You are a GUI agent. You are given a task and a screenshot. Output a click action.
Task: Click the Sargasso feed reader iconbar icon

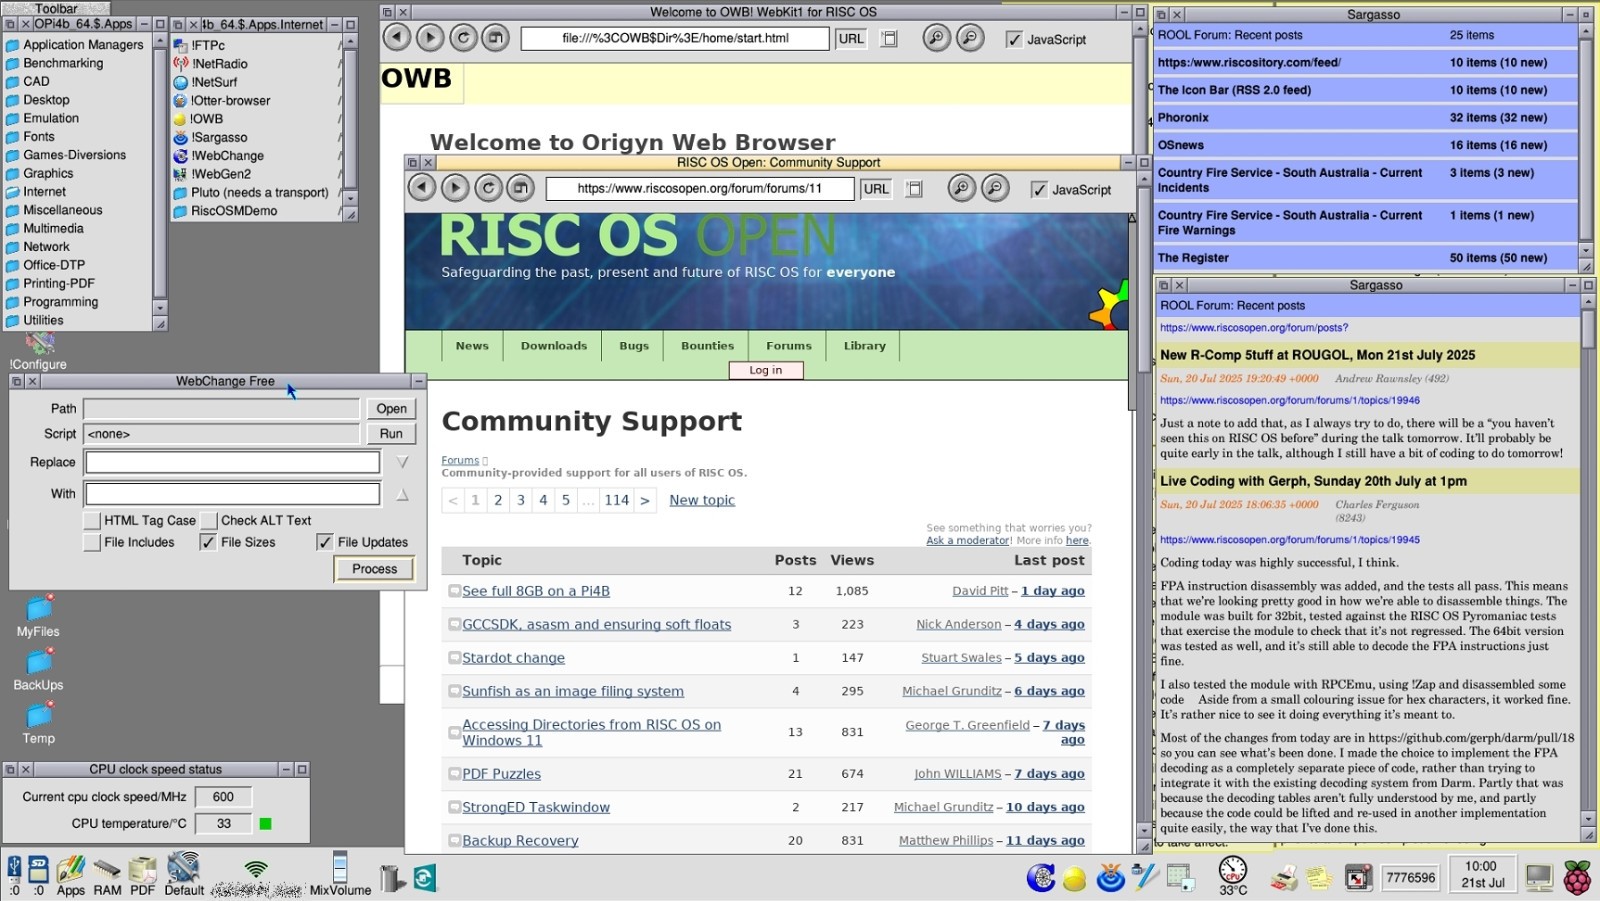1111,878
